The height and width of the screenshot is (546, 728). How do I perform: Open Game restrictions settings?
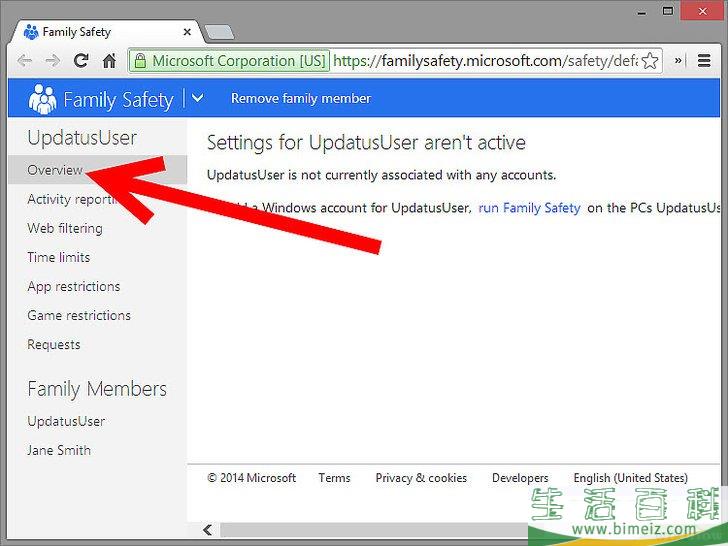[79, 315]
